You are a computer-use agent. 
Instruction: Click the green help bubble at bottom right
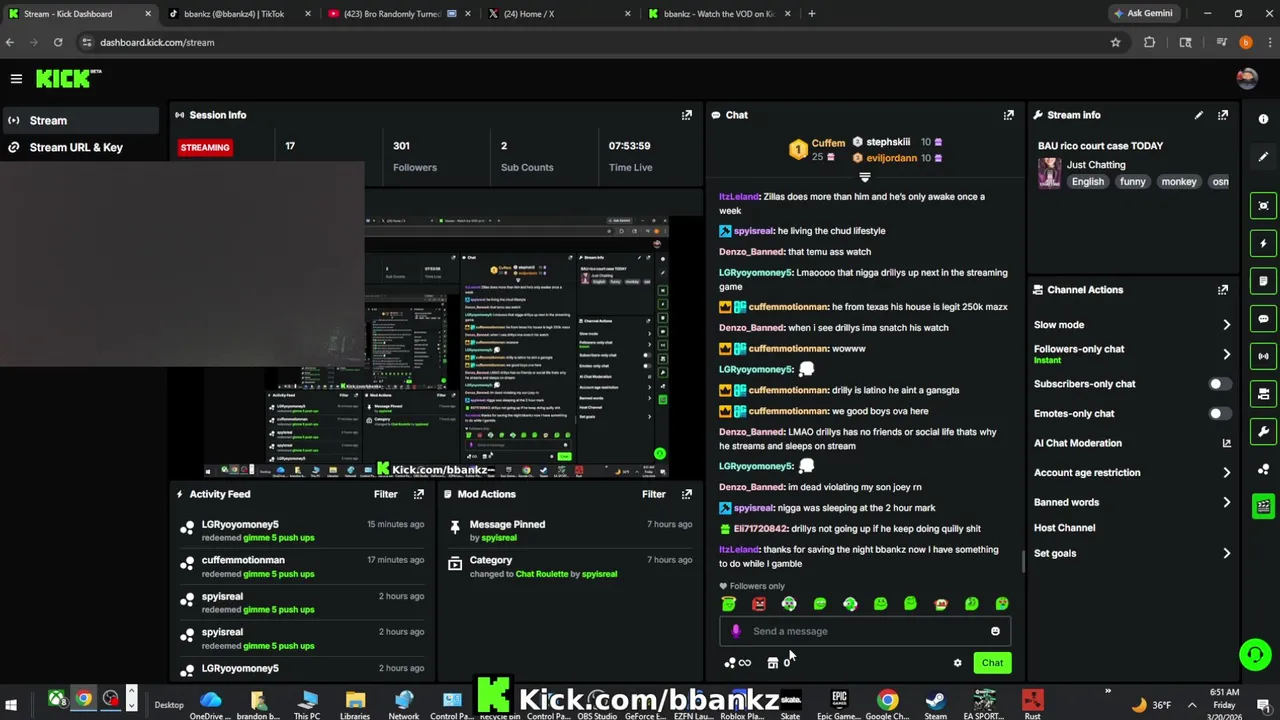coord(1254,655)
